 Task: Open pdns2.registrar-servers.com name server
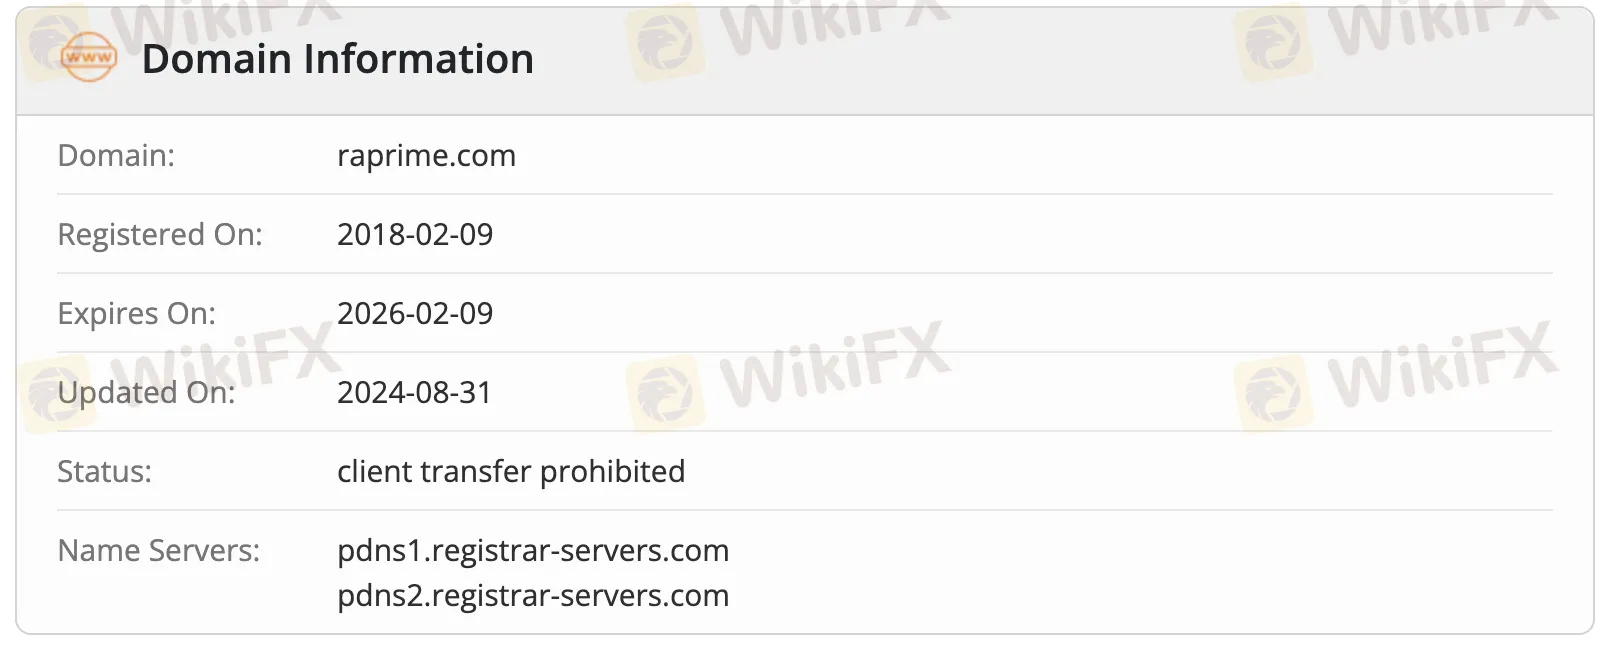click(533, 596)
